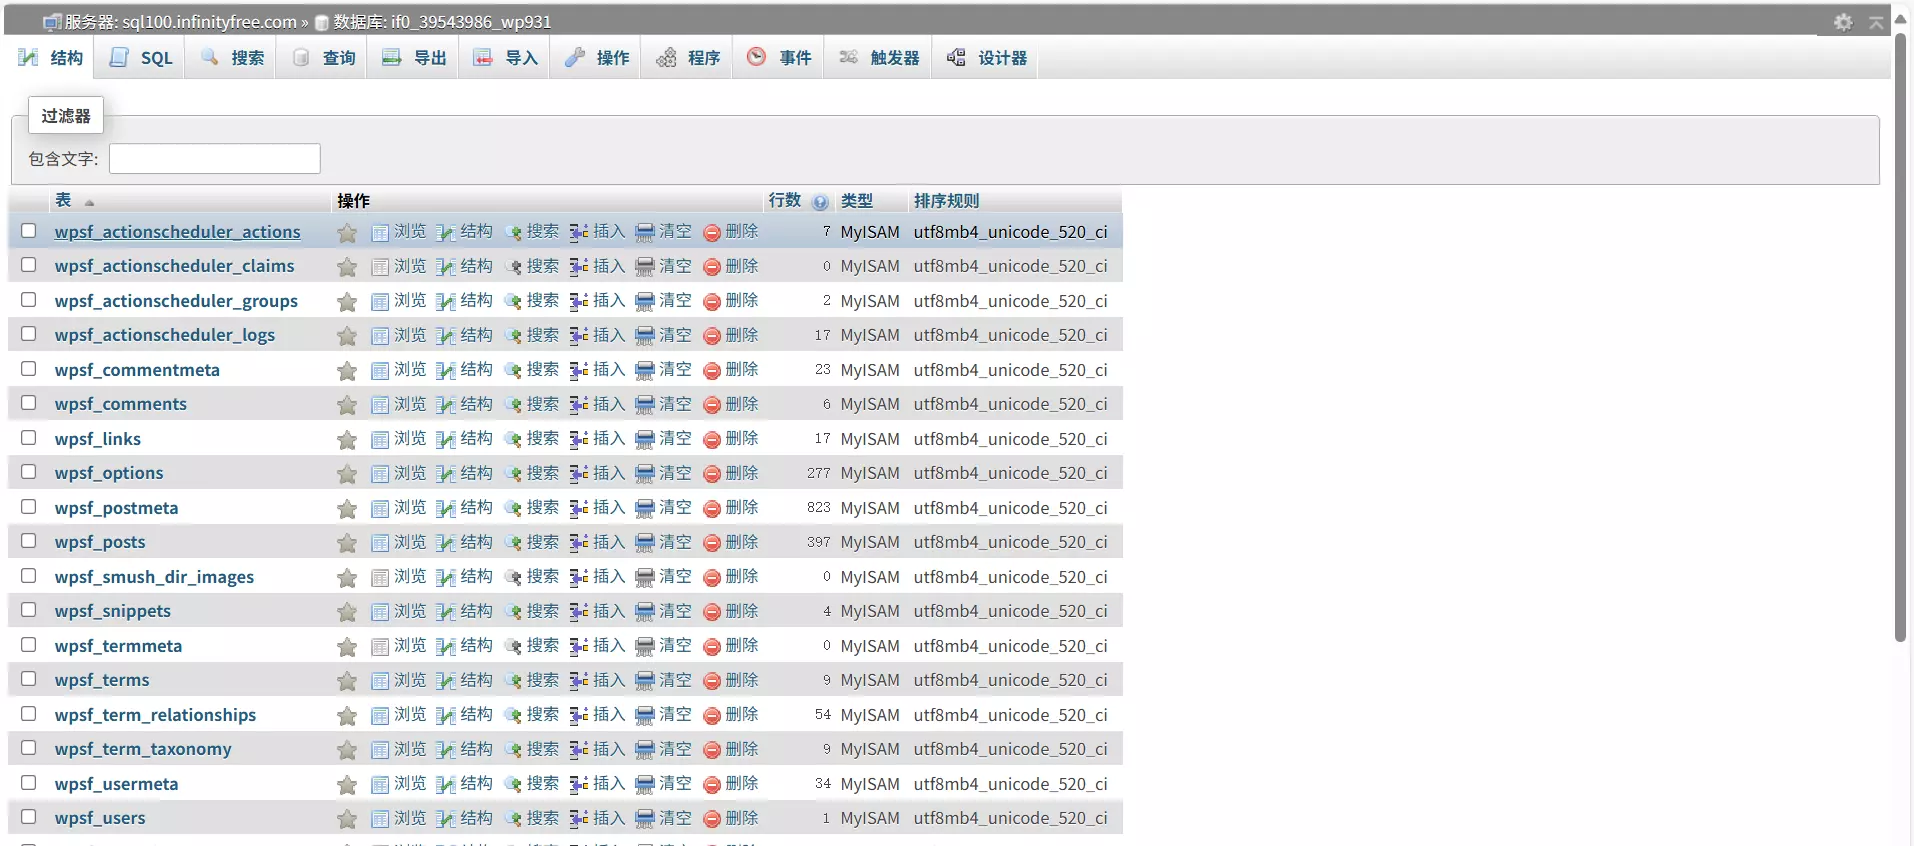Click favorite star for wpsf_options table
Image resolution: width=1914 pixels, height=846 pixels.
pyautogui.click(x=347, y=474)
